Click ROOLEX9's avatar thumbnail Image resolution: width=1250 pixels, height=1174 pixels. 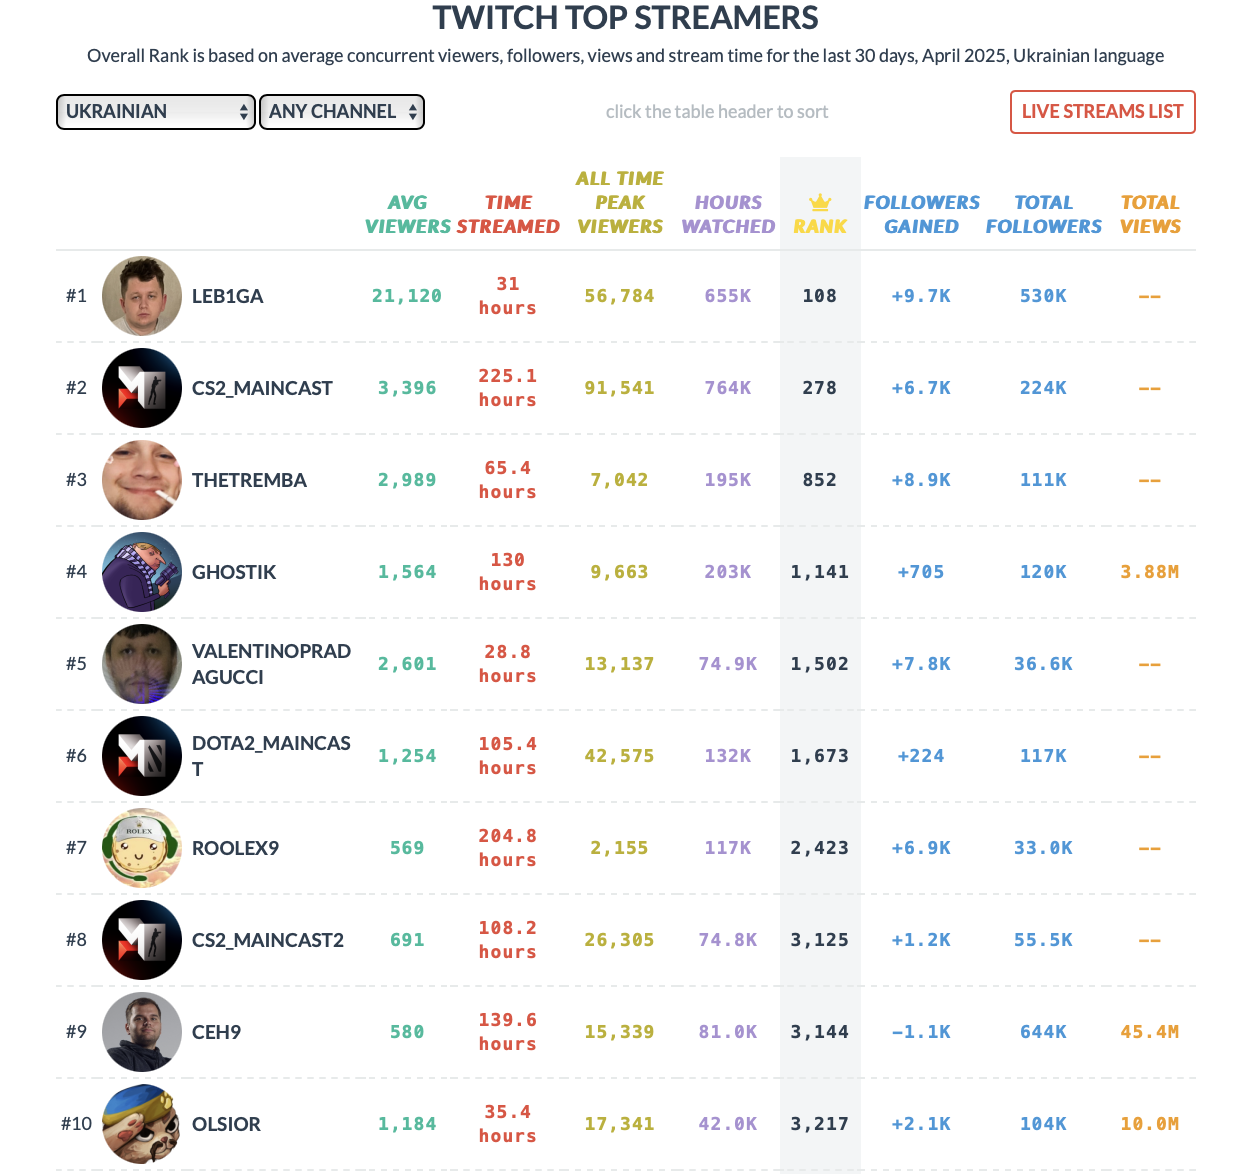click(x=141, y=848)
